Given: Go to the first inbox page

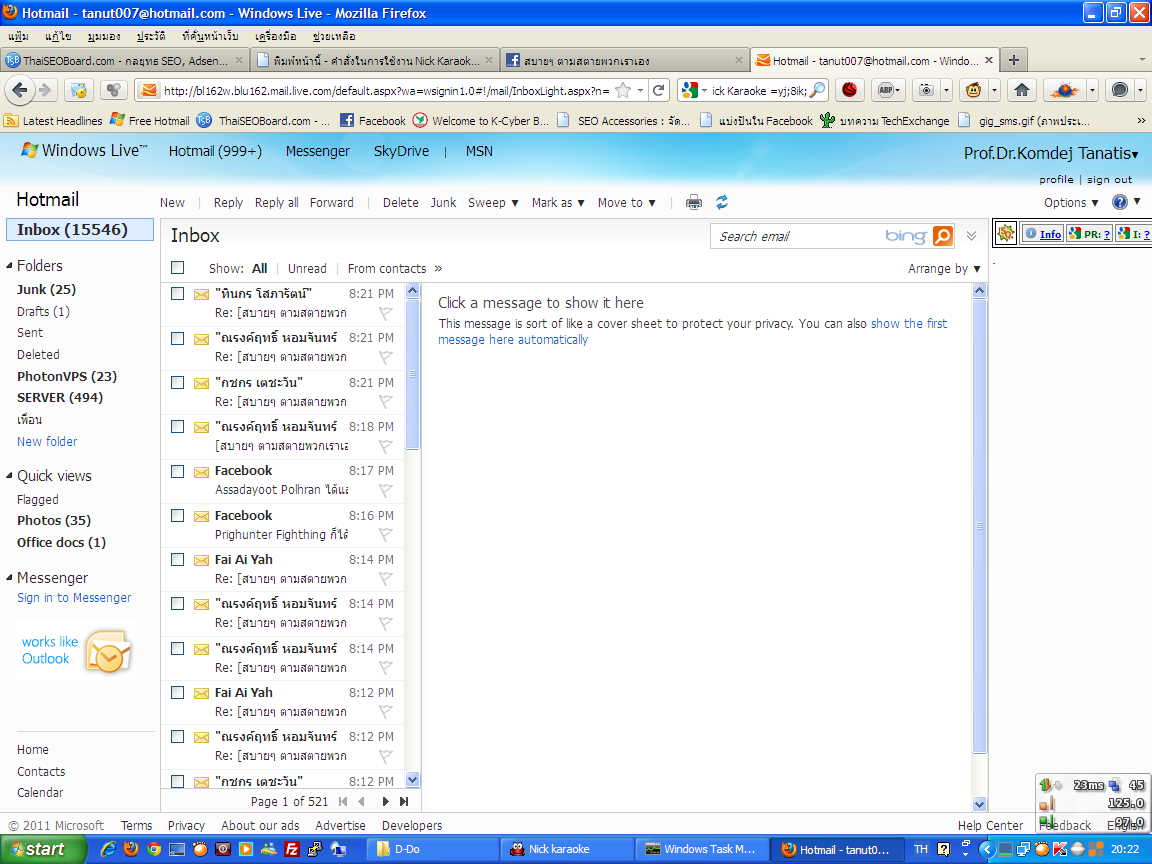Looking at the screenshot, I should tap(343, 802).
